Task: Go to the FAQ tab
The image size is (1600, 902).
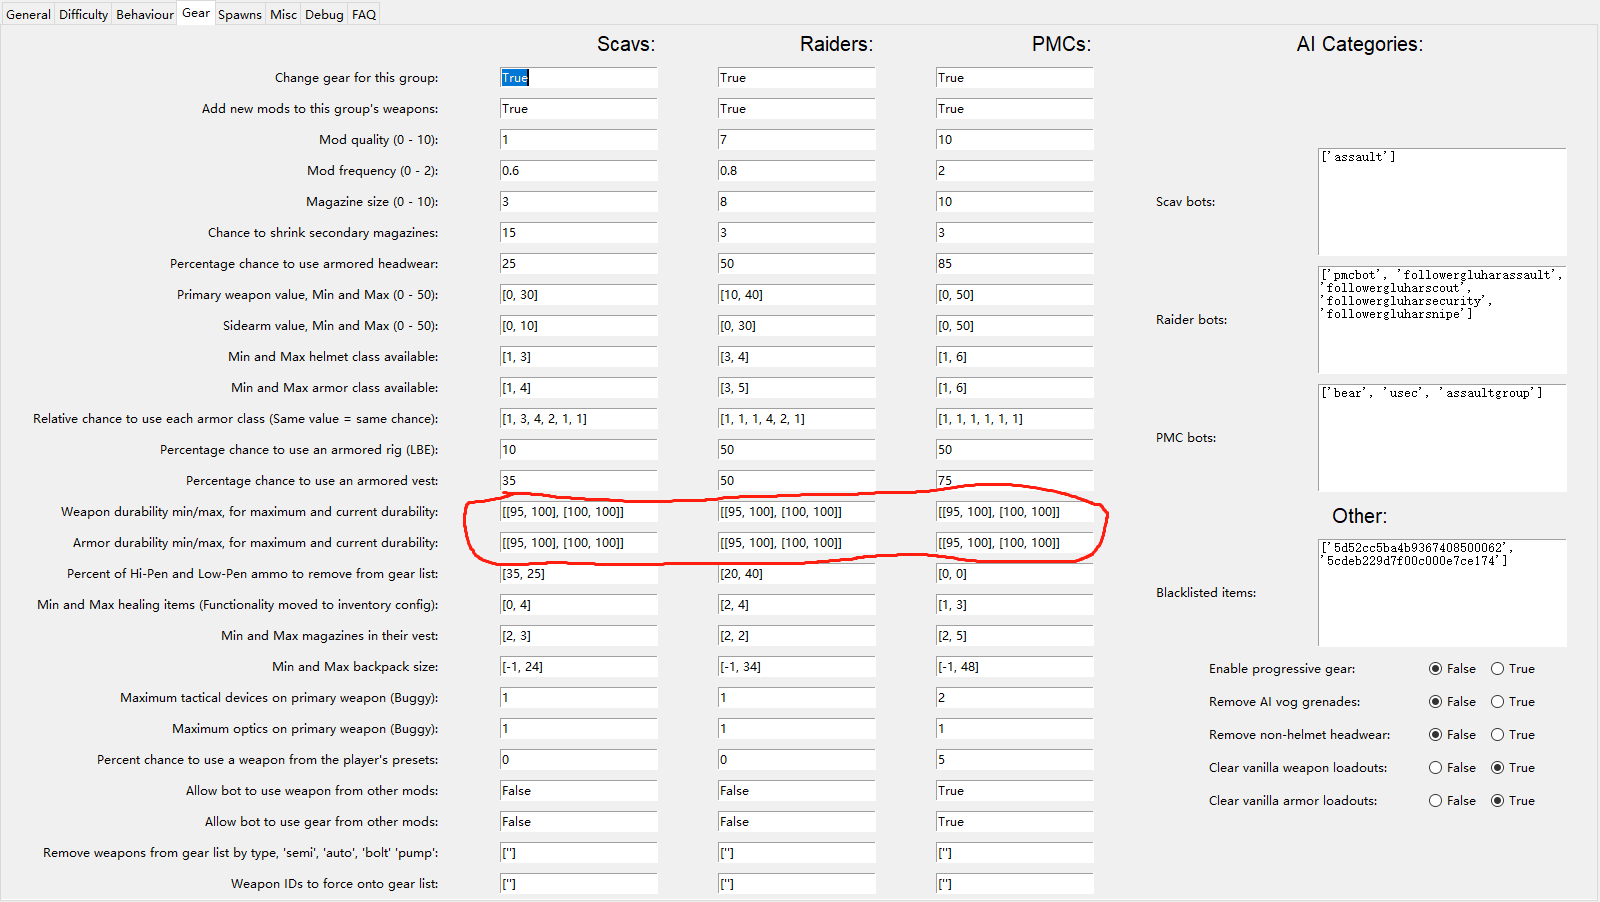Action: point(364,14)
